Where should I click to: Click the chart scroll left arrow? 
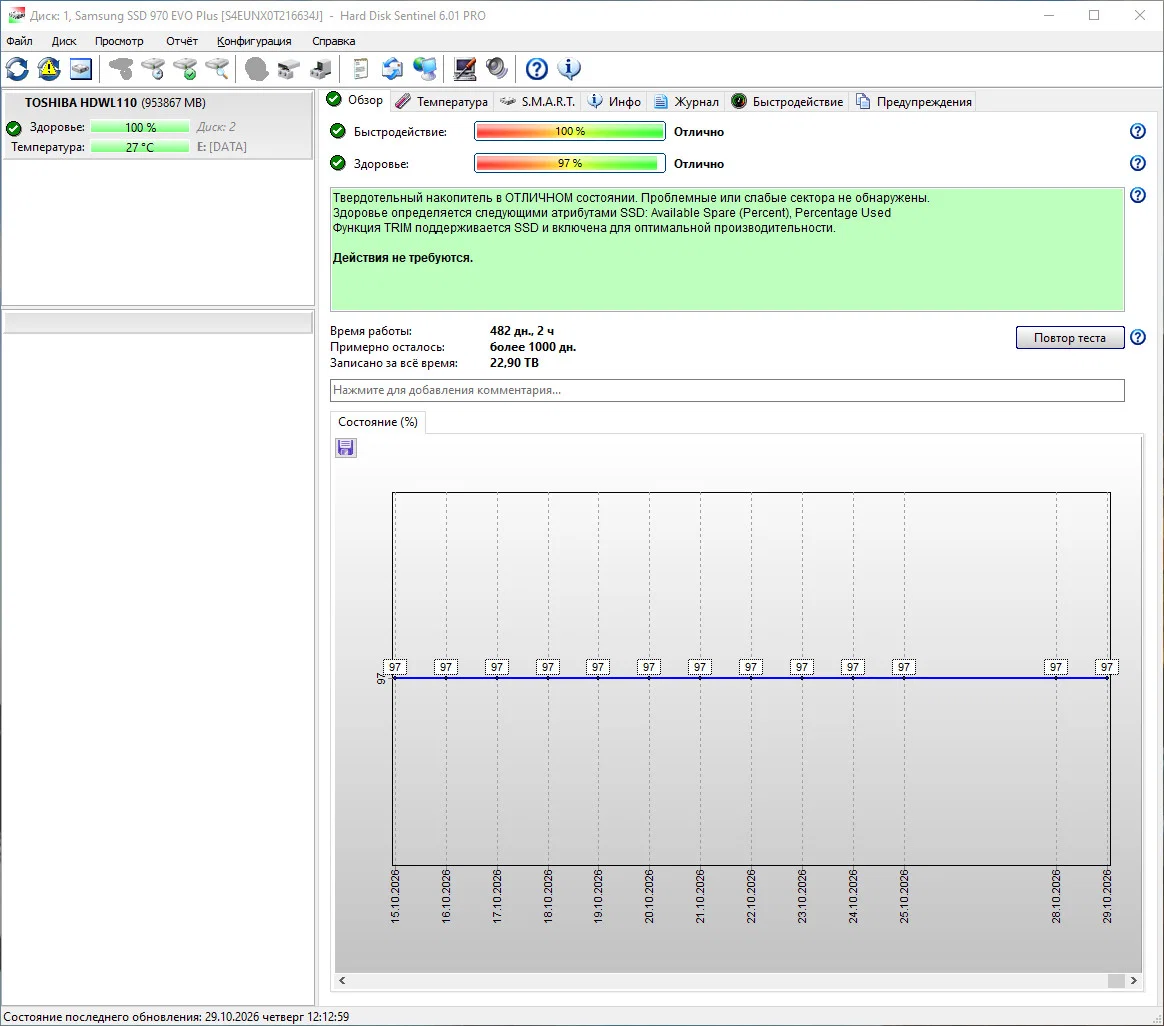click(342, 981)
